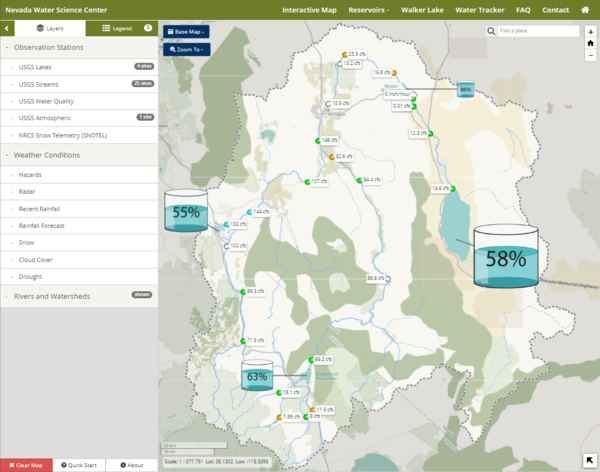The image size is (600, 472).
Task: Toggle the USGS Streams layer
Action: click(79, 84)
